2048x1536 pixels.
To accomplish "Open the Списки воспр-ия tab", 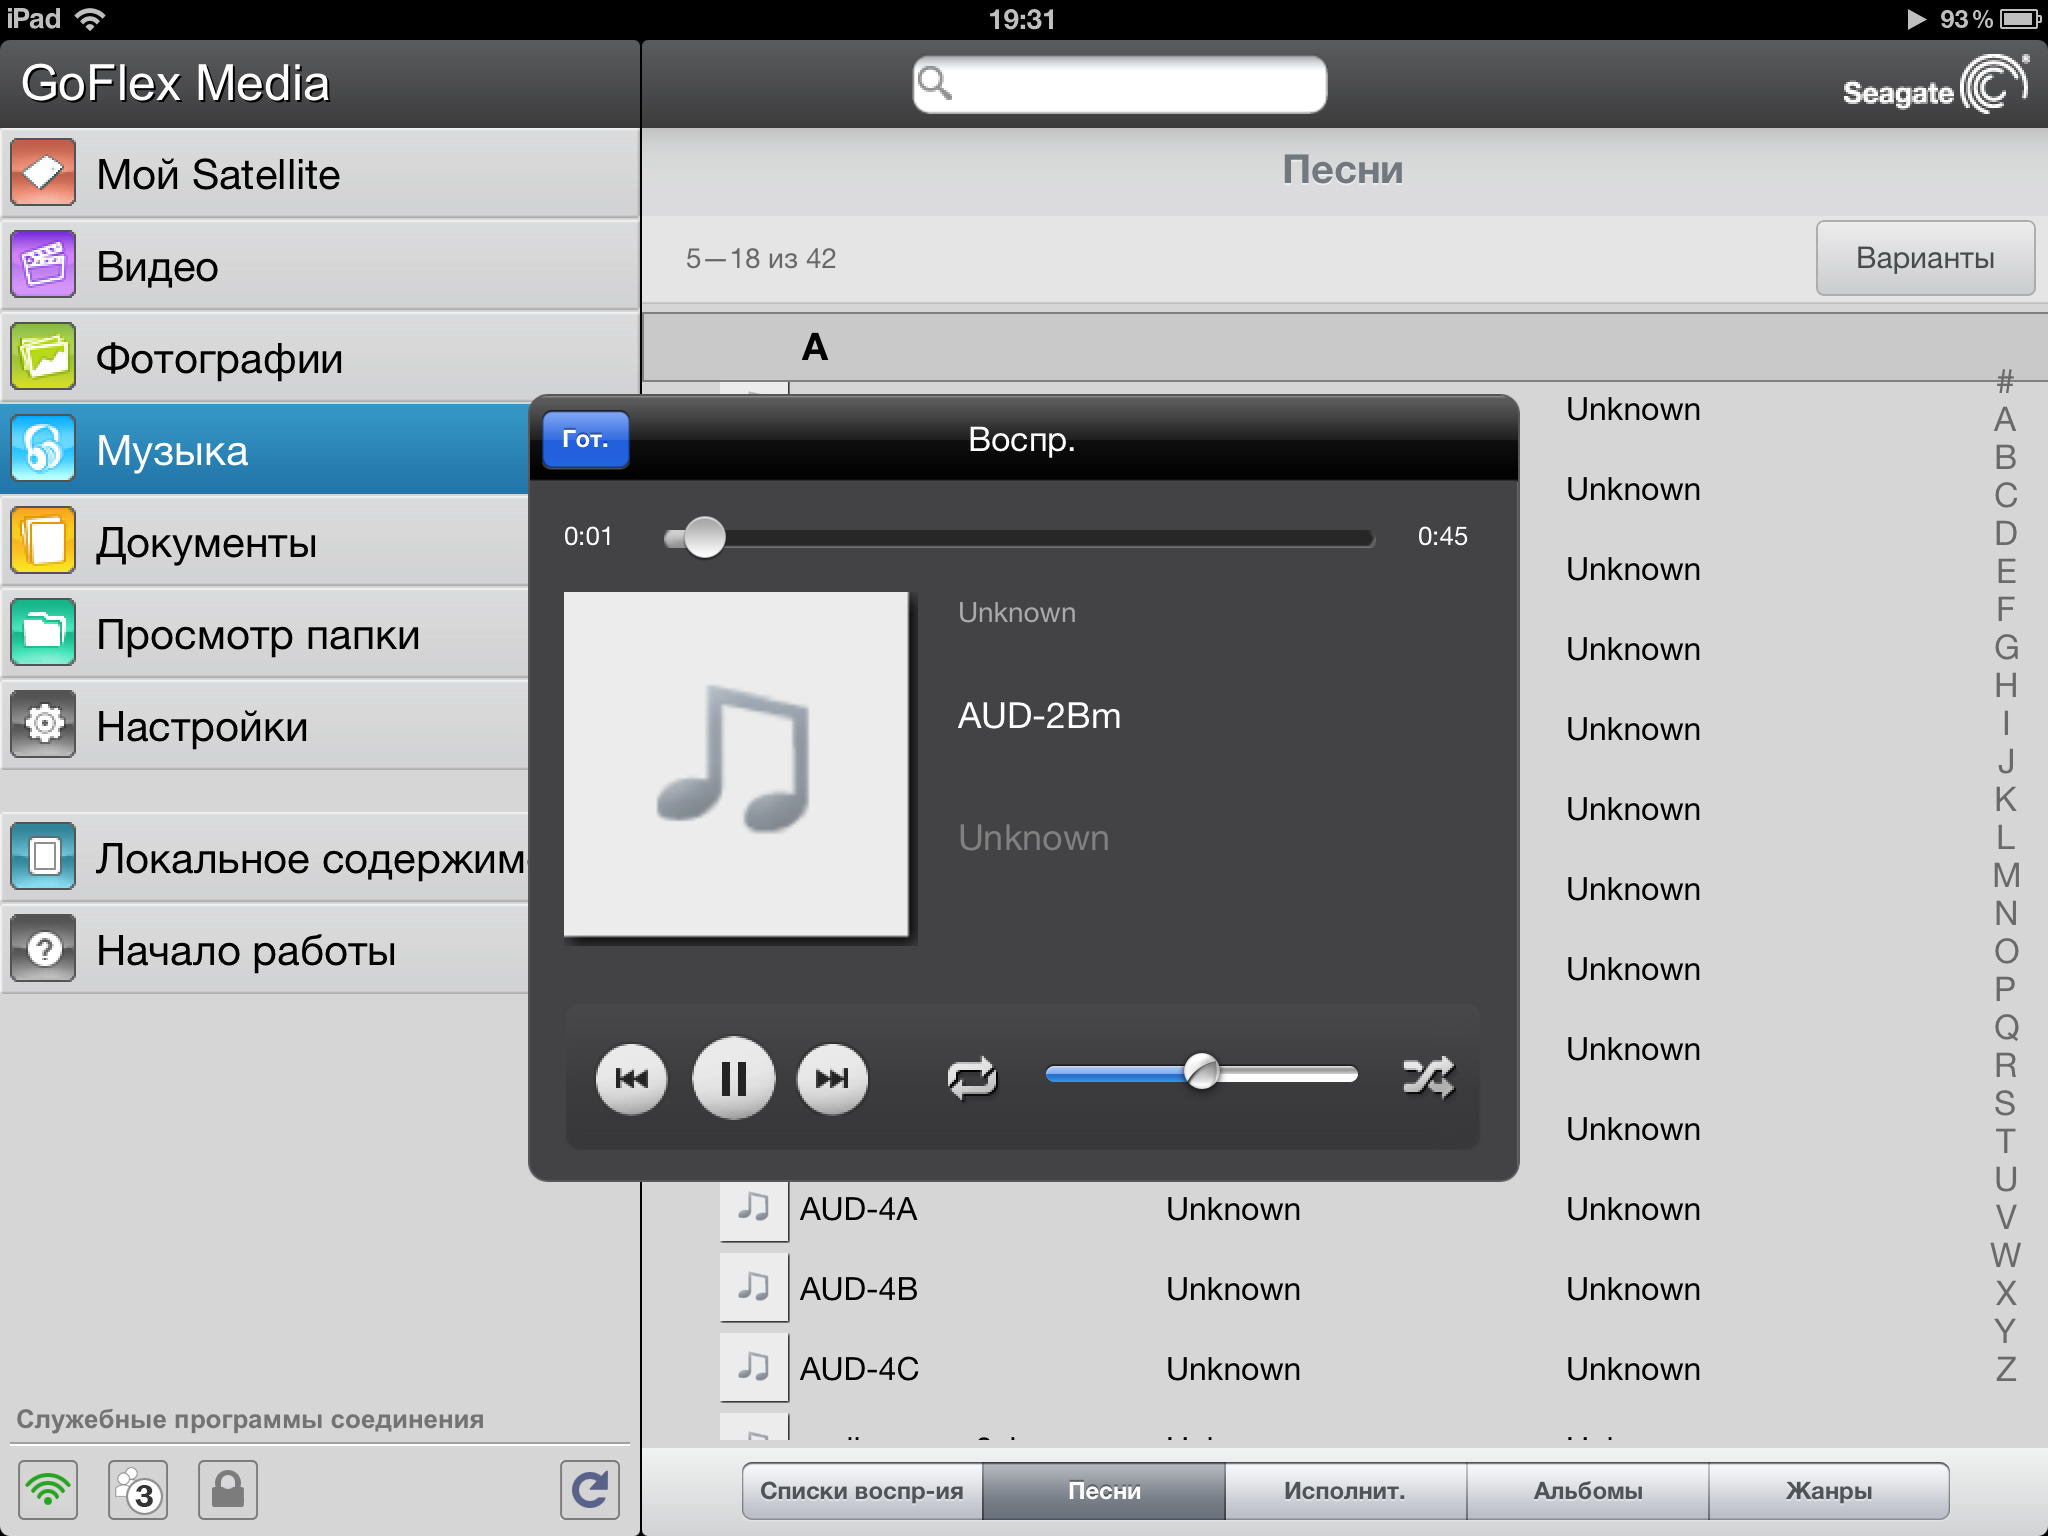I will (861, 1491).
